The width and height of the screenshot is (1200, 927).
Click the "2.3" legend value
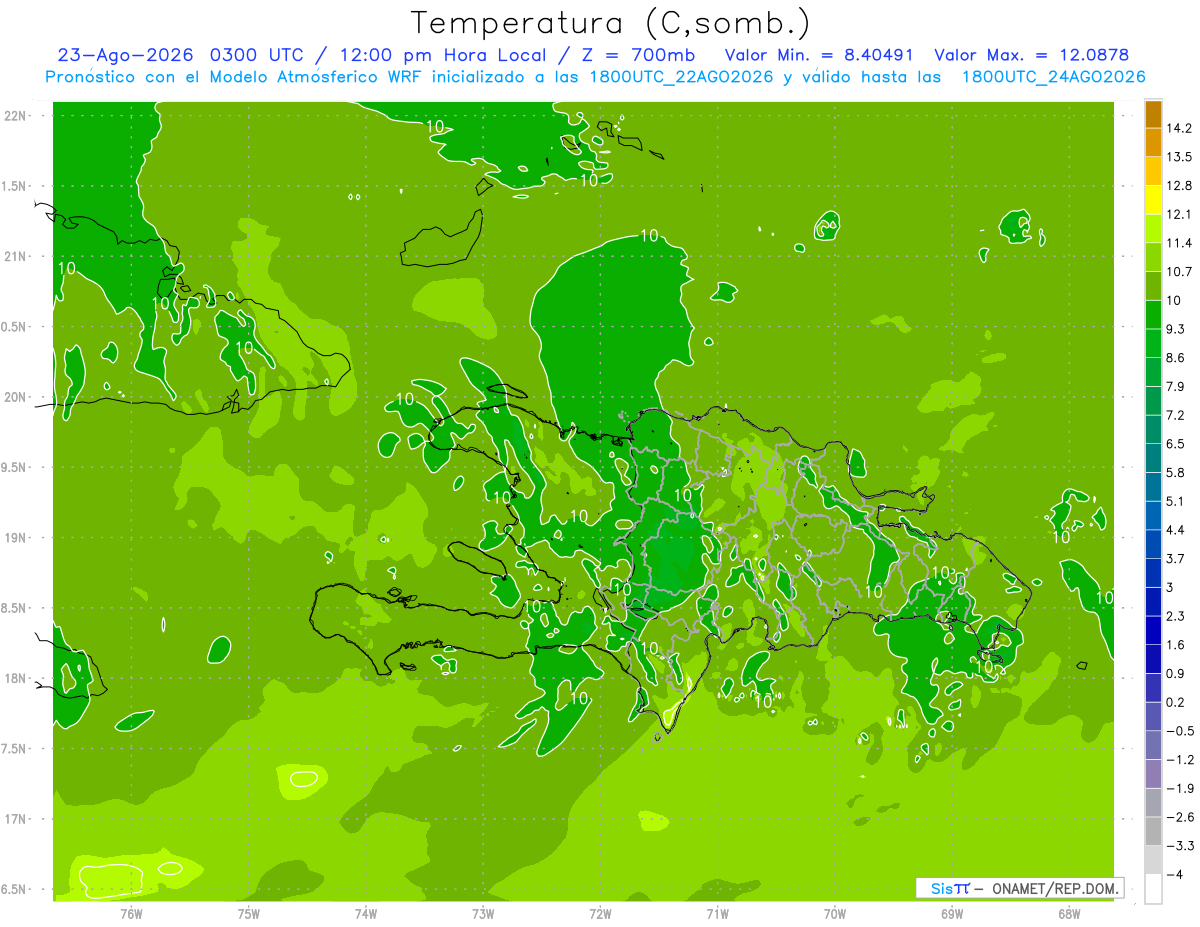[x=1176, y=616]
